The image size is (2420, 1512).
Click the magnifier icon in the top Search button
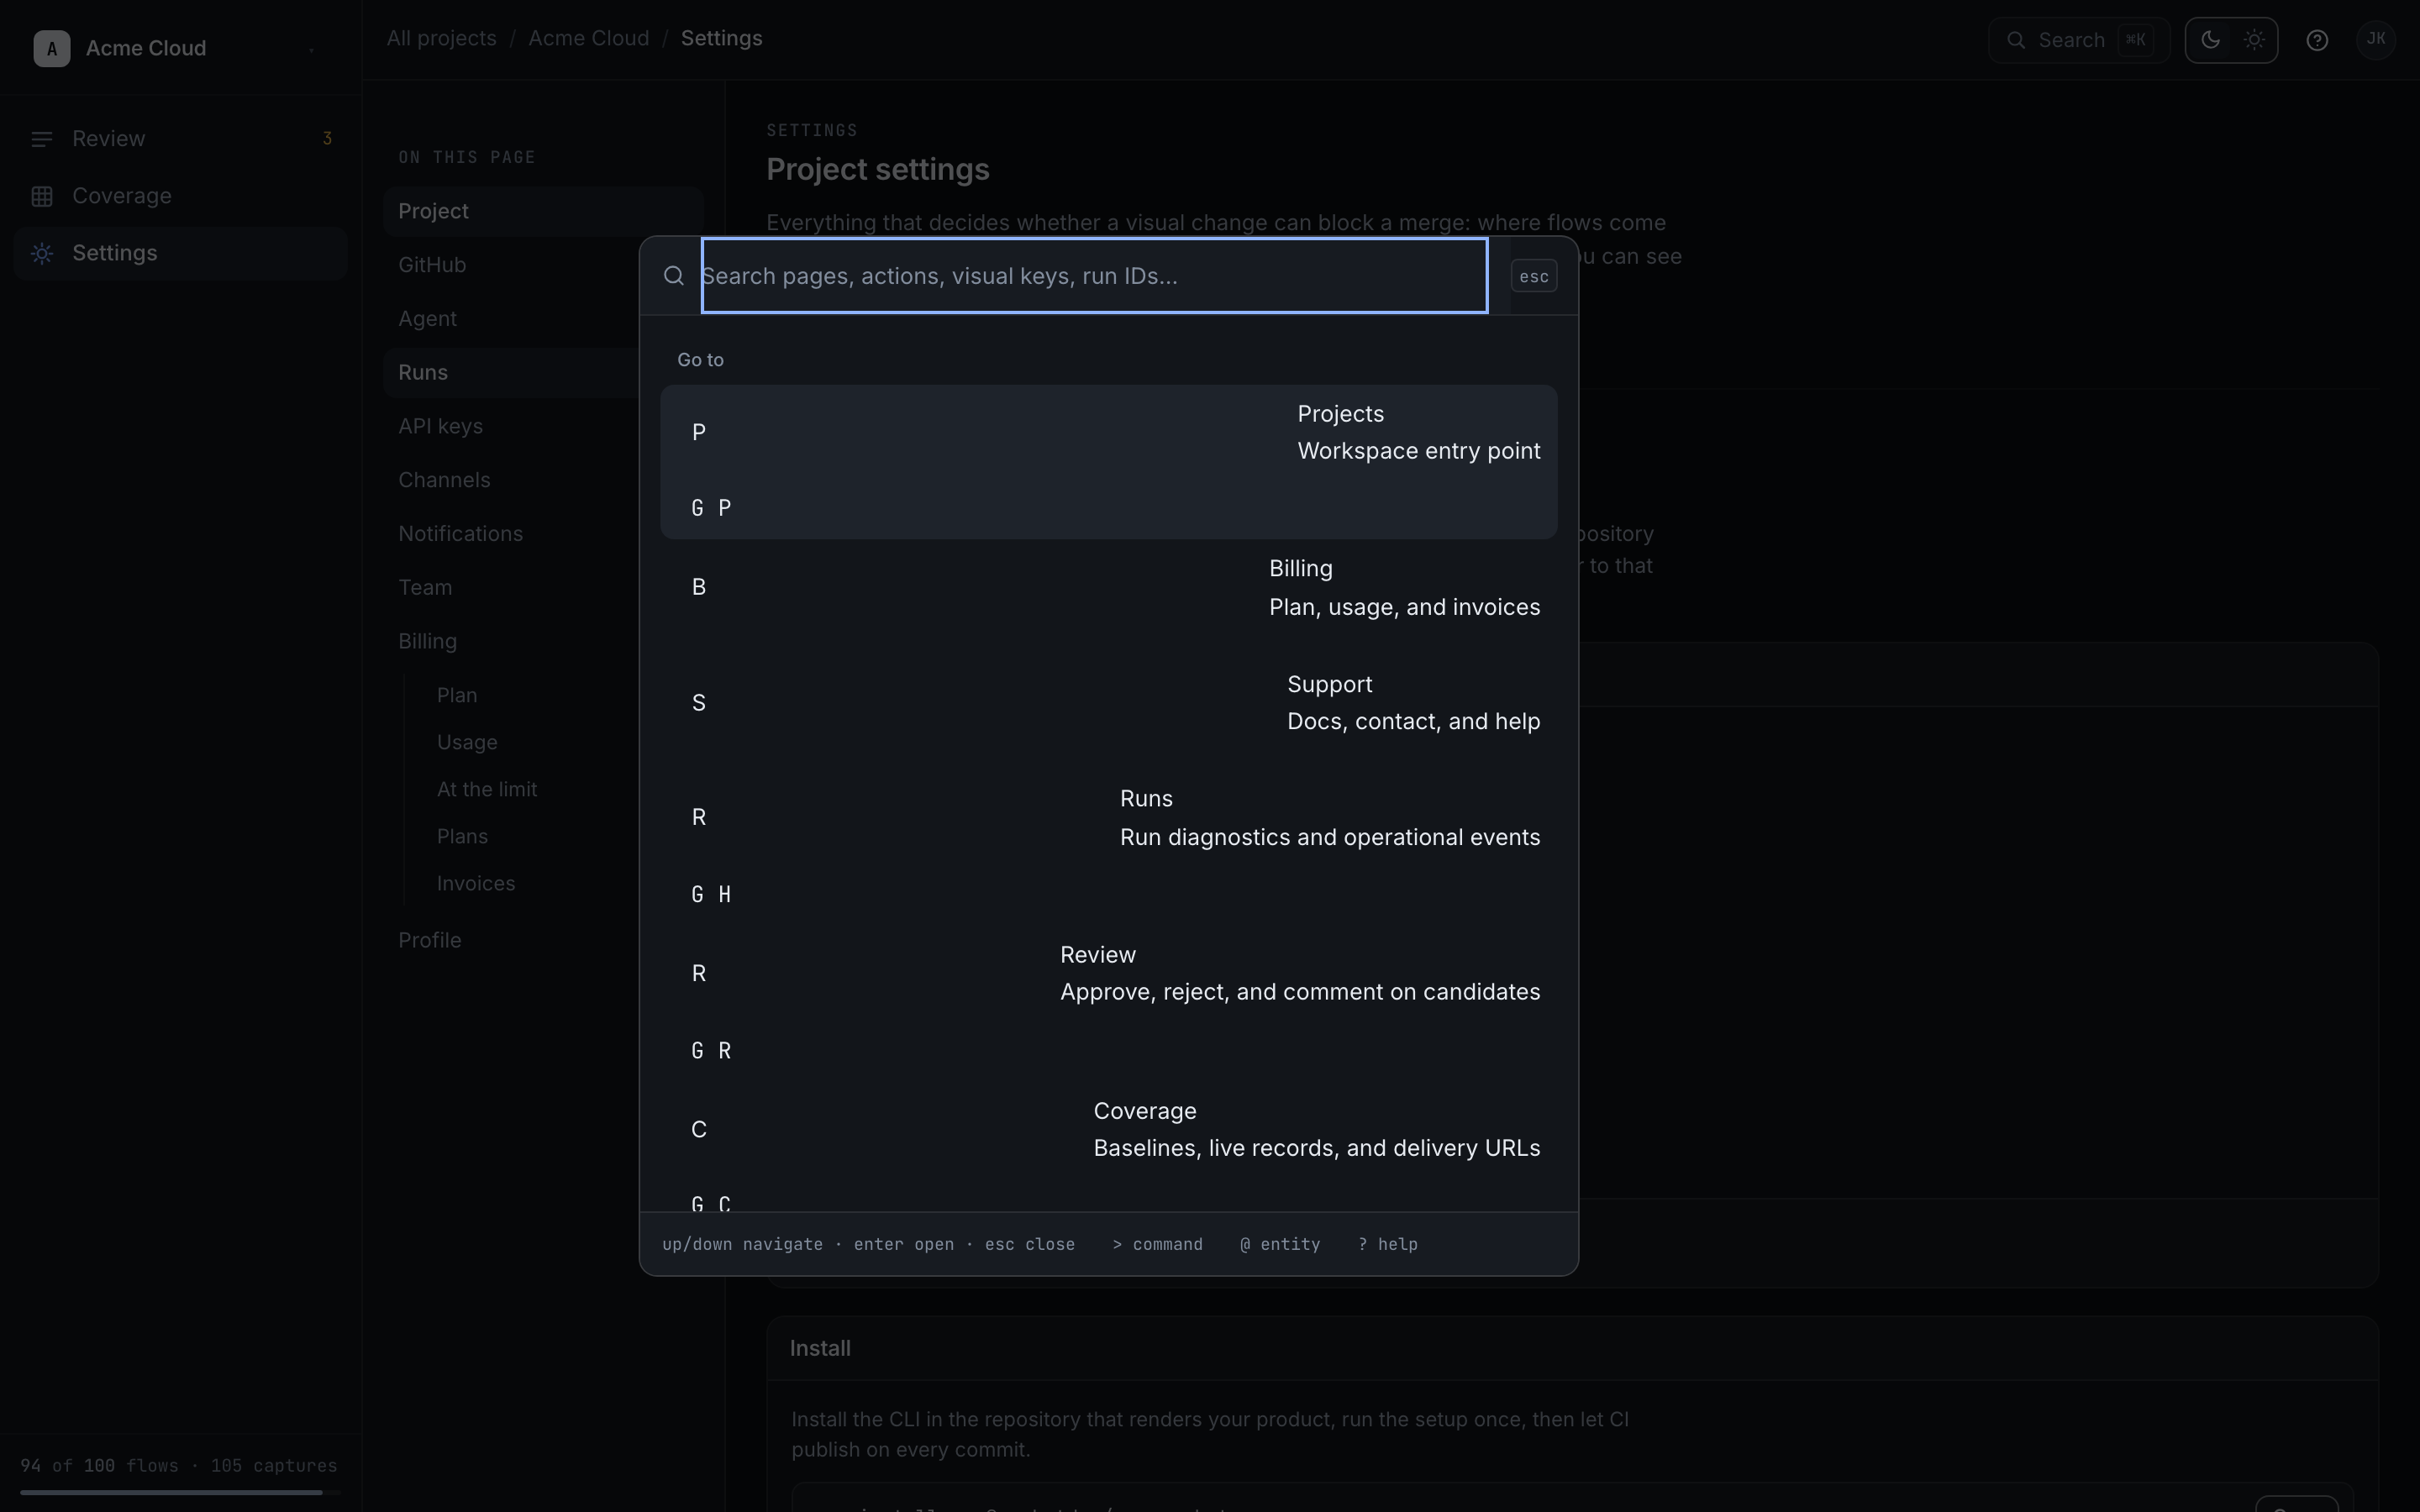tap(2016, 40)
